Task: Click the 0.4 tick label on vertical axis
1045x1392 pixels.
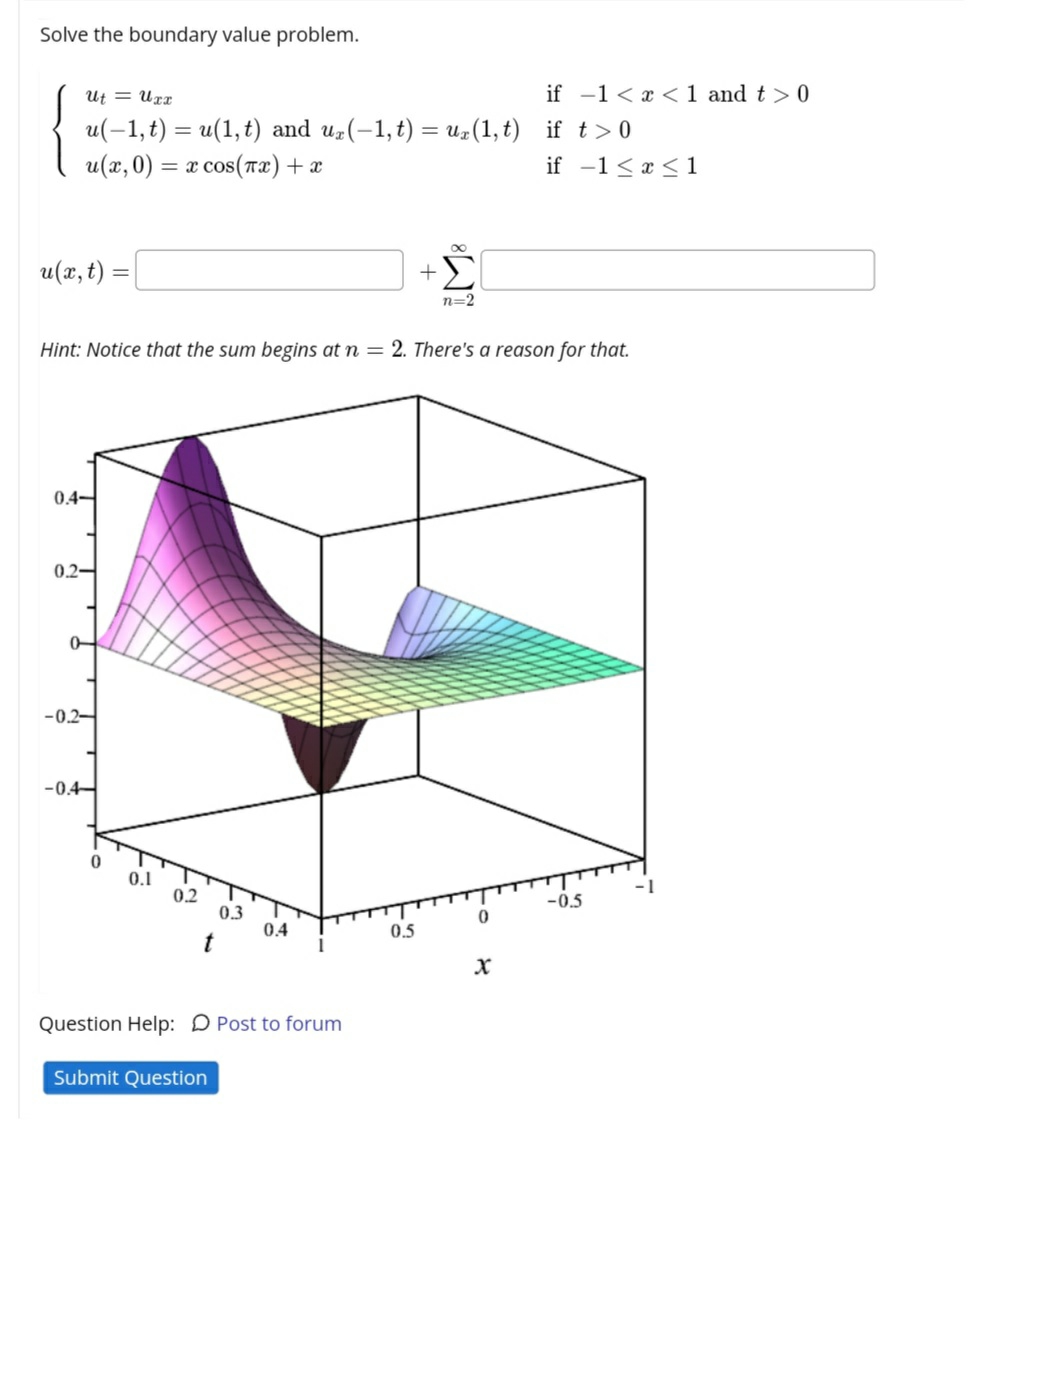Action: pos(65,498)
